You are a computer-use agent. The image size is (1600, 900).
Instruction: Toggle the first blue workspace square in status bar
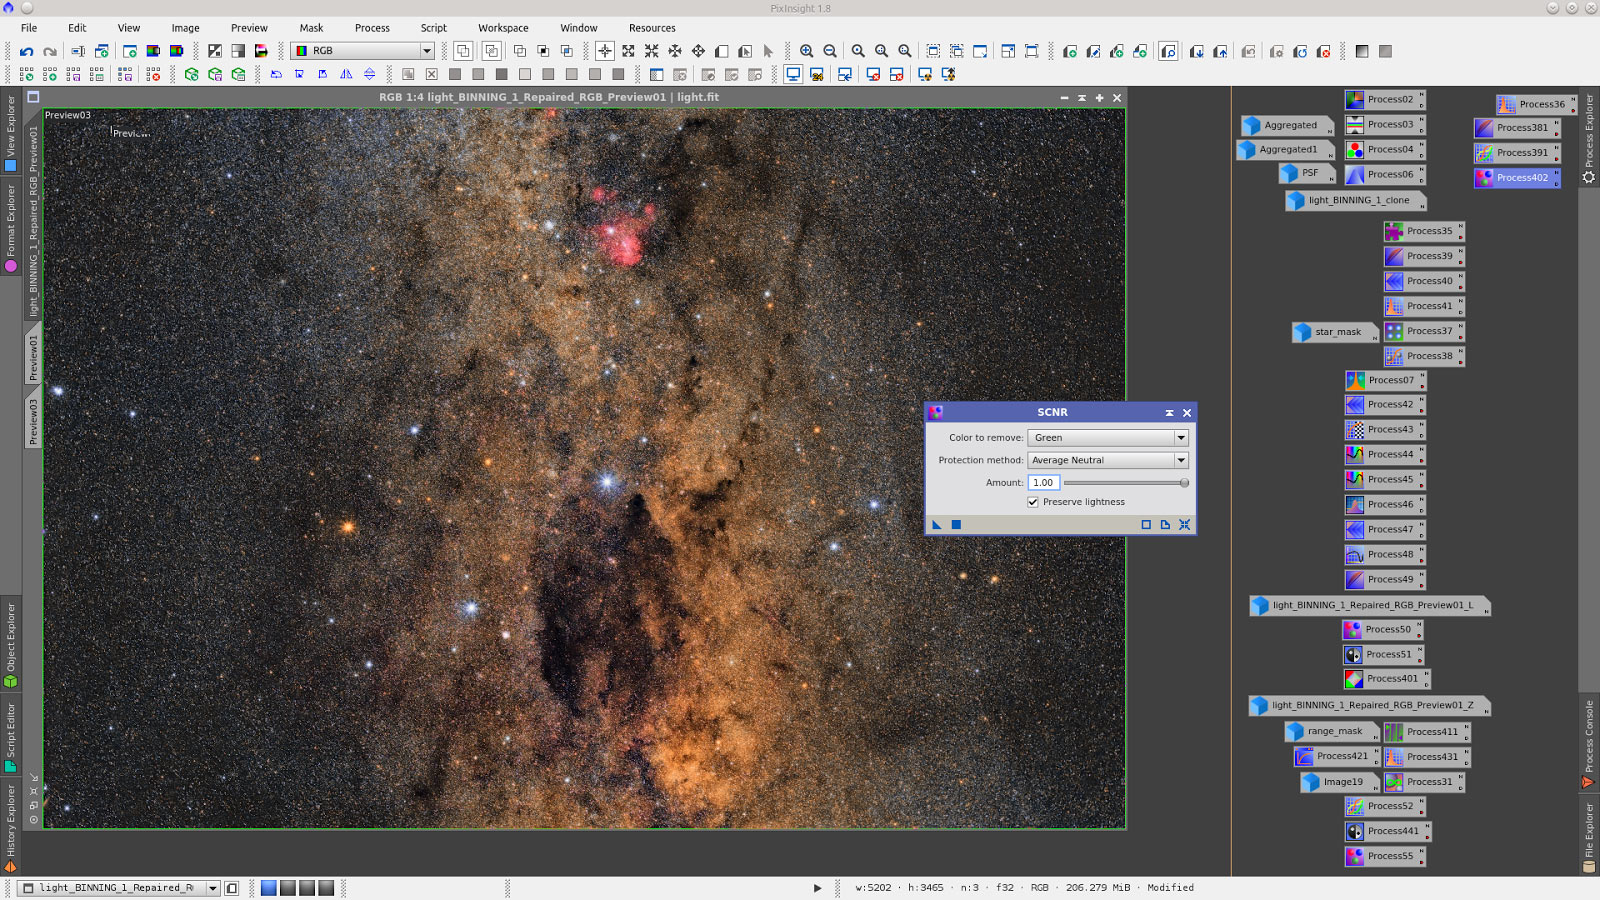pyautogui.click(x=269, y=888)
